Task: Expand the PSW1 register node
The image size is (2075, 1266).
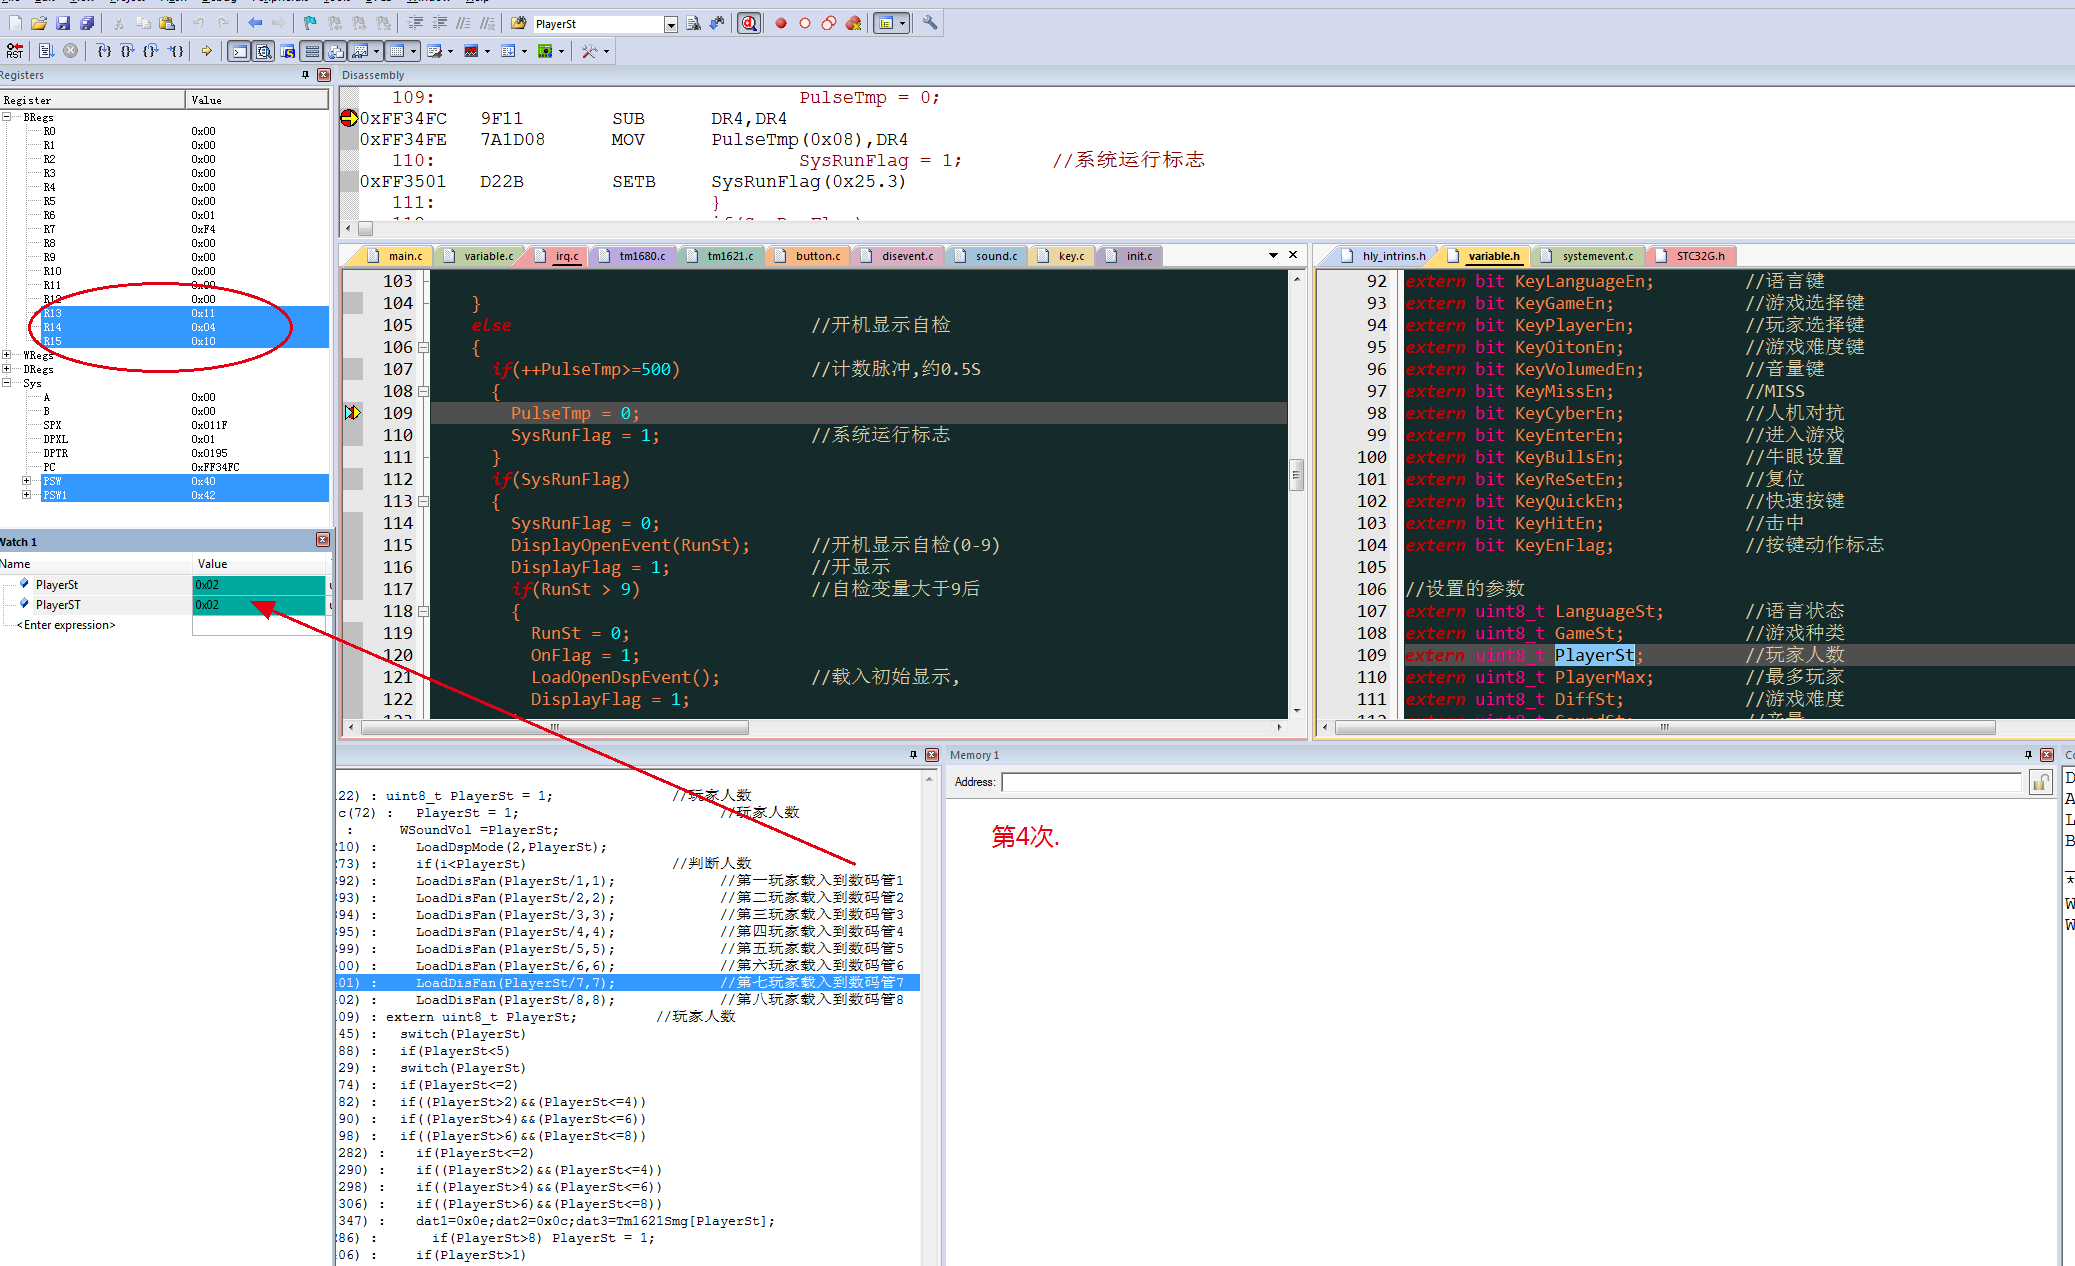Action: click(26, 495)
